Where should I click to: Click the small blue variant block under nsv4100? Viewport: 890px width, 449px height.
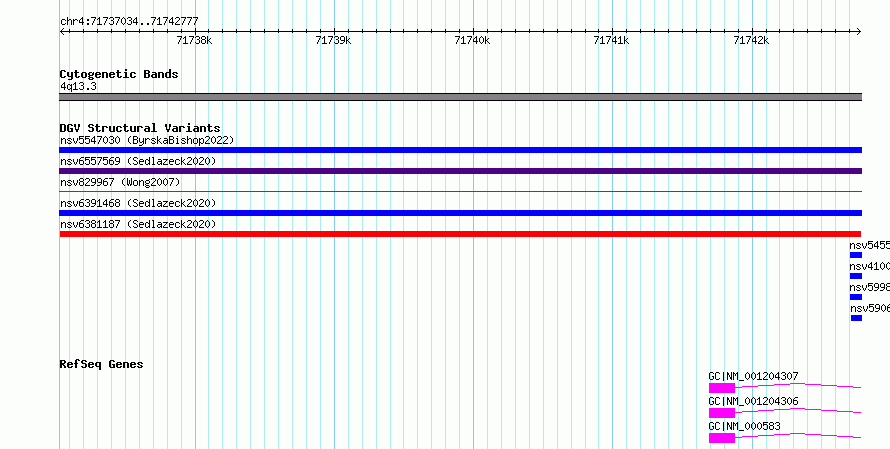click(855, 276)
